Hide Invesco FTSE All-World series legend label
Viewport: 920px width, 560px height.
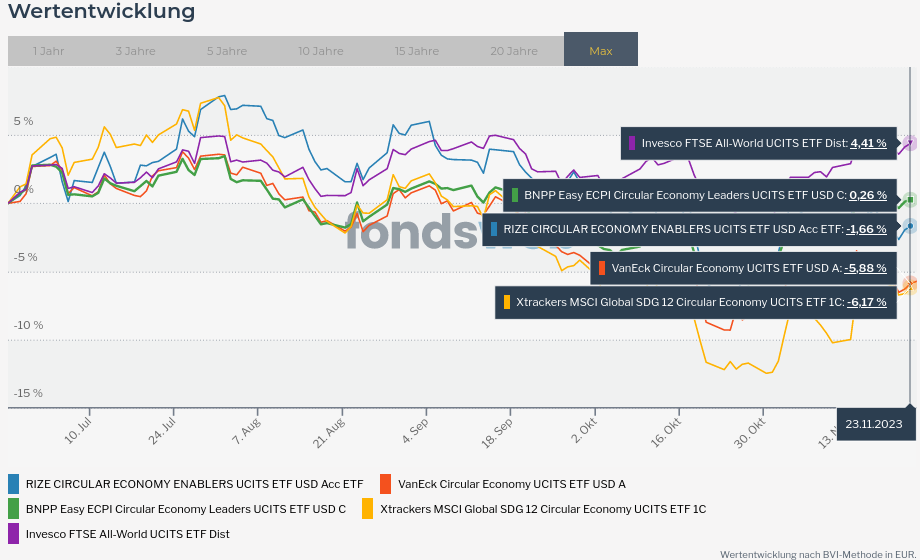[x=127, y=534]
